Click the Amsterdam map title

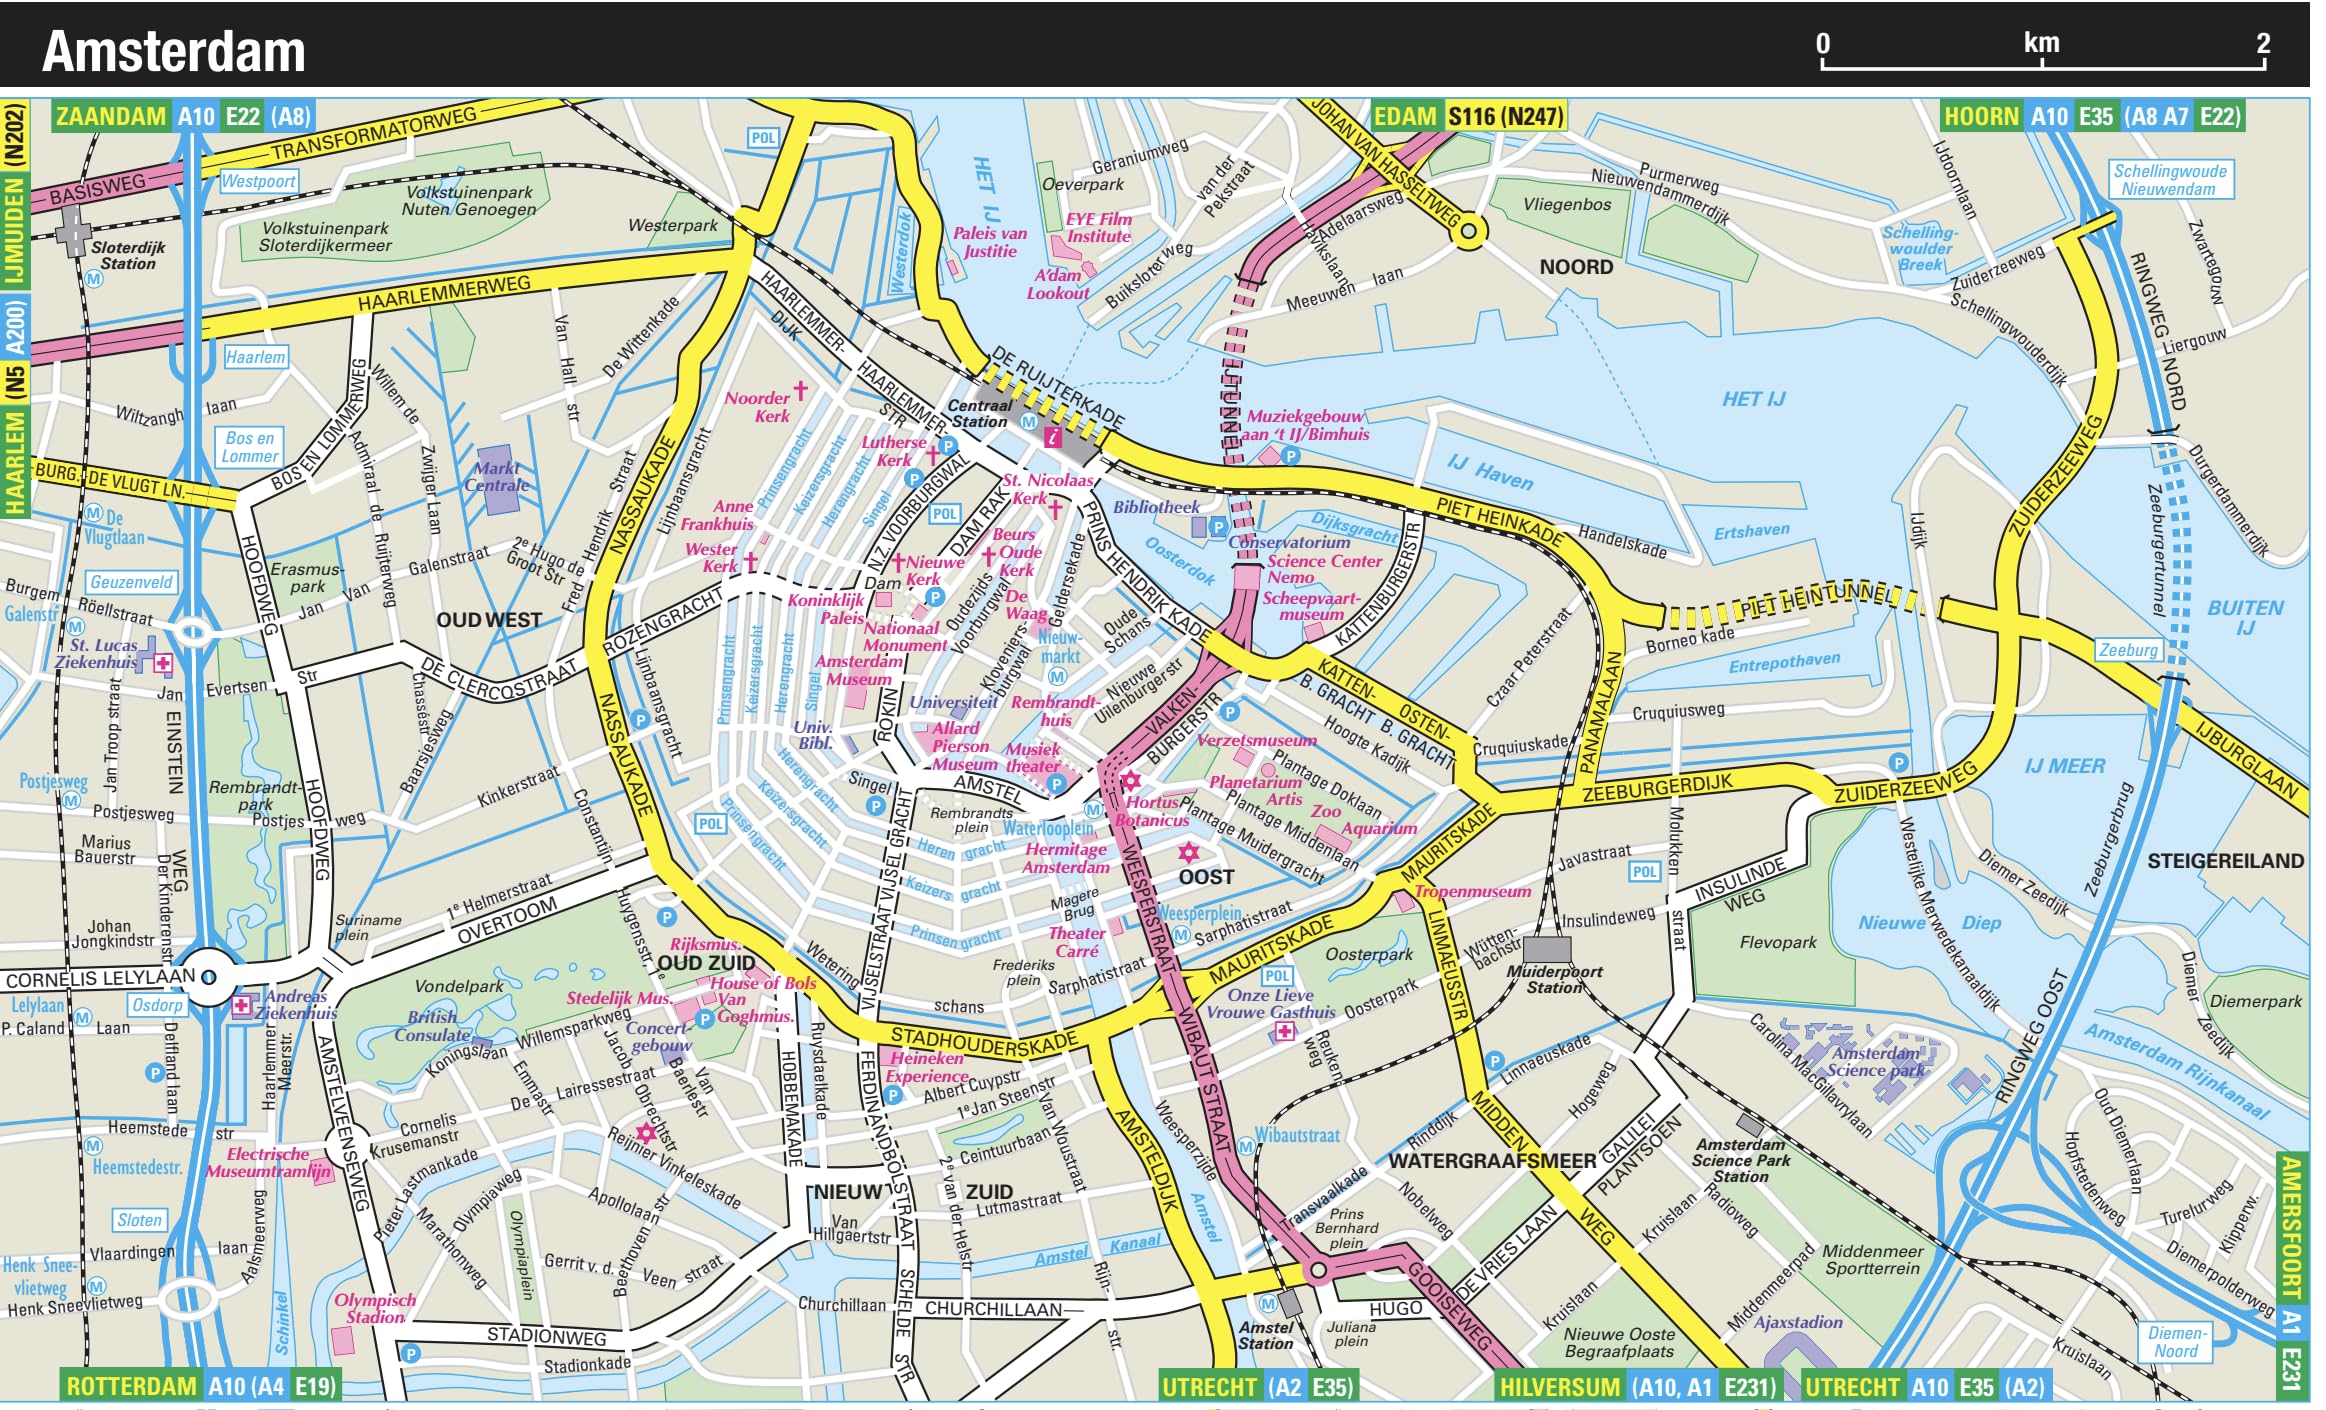pyautogui.click(x=174, y=51)
